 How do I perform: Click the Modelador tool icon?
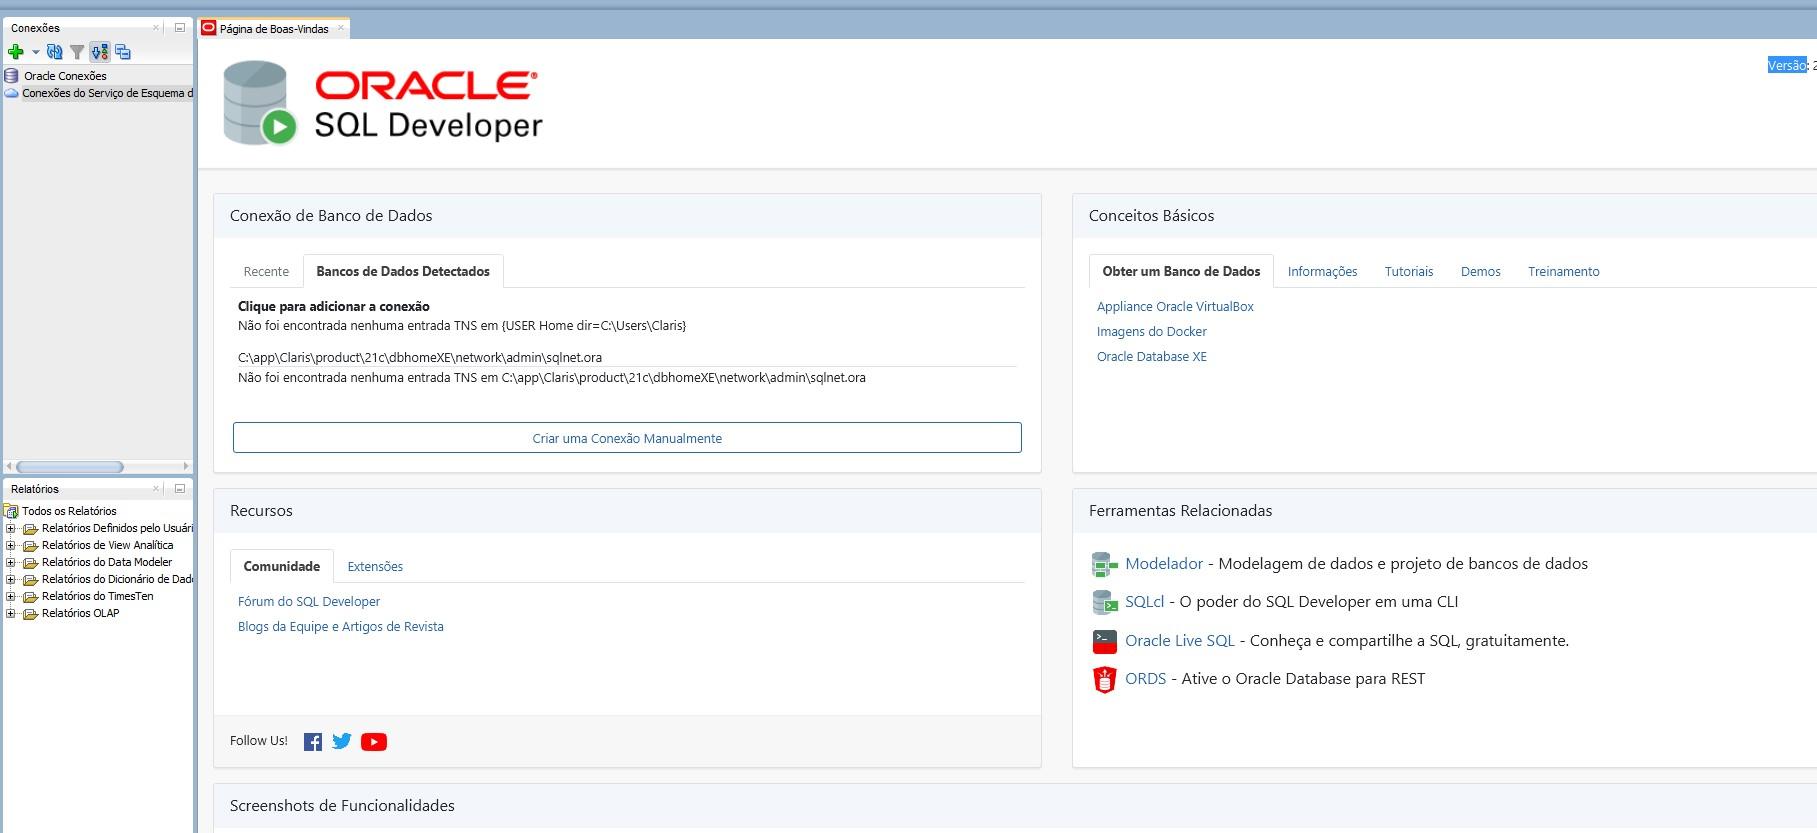pyautogui.click(x=1104, y=564)
